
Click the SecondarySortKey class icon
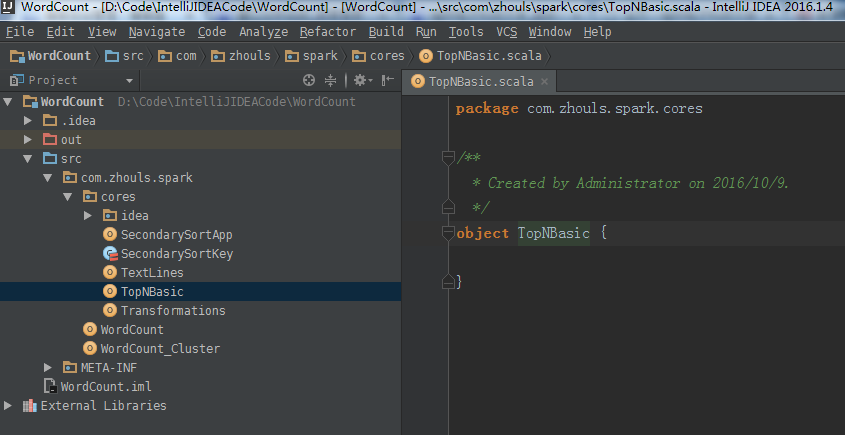pos(110,253)
